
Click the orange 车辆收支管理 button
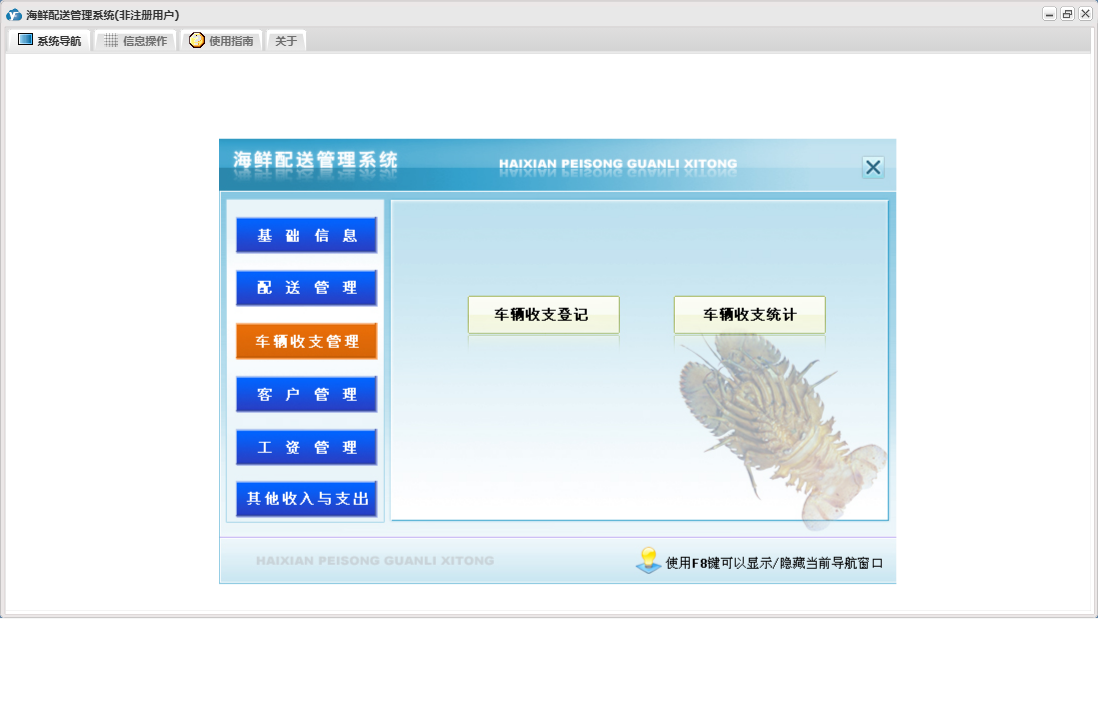[307, 341]
